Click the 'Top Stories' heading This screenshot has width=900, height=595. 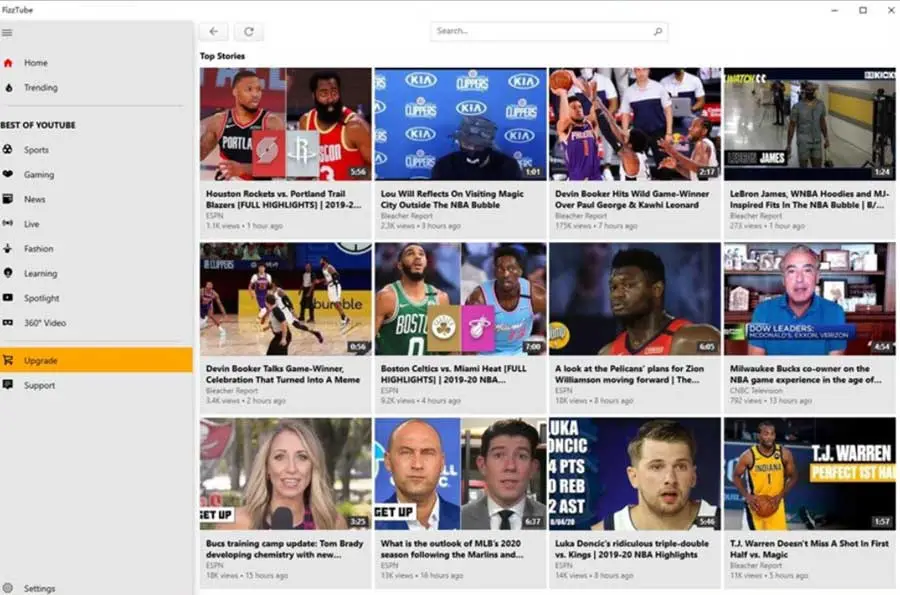[222, 56]
